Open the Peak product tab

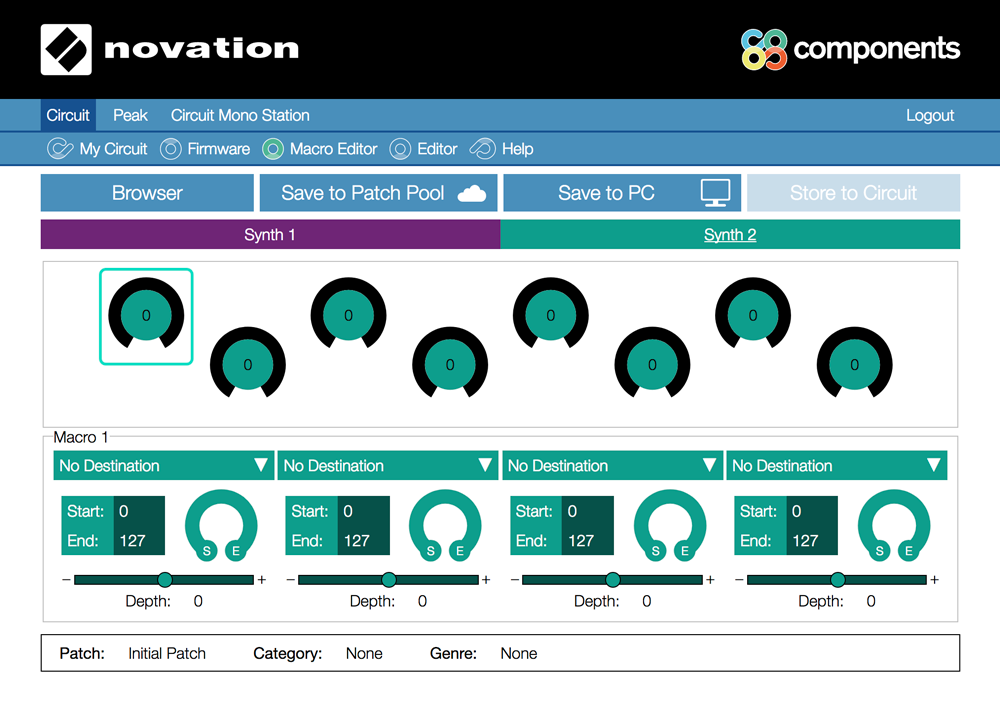coord(130,115)
